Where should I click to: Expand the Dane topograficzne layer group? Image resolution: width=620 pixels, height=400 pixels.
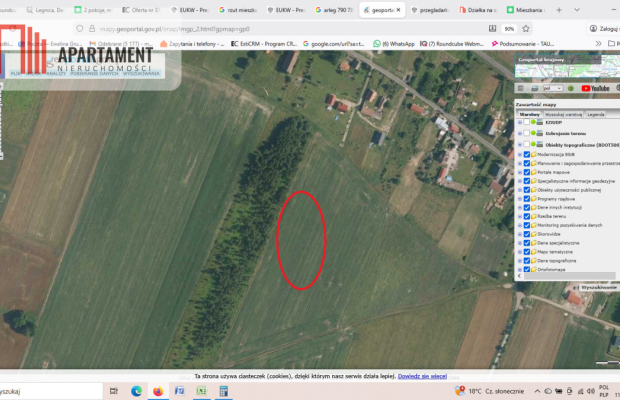(518, 262)
